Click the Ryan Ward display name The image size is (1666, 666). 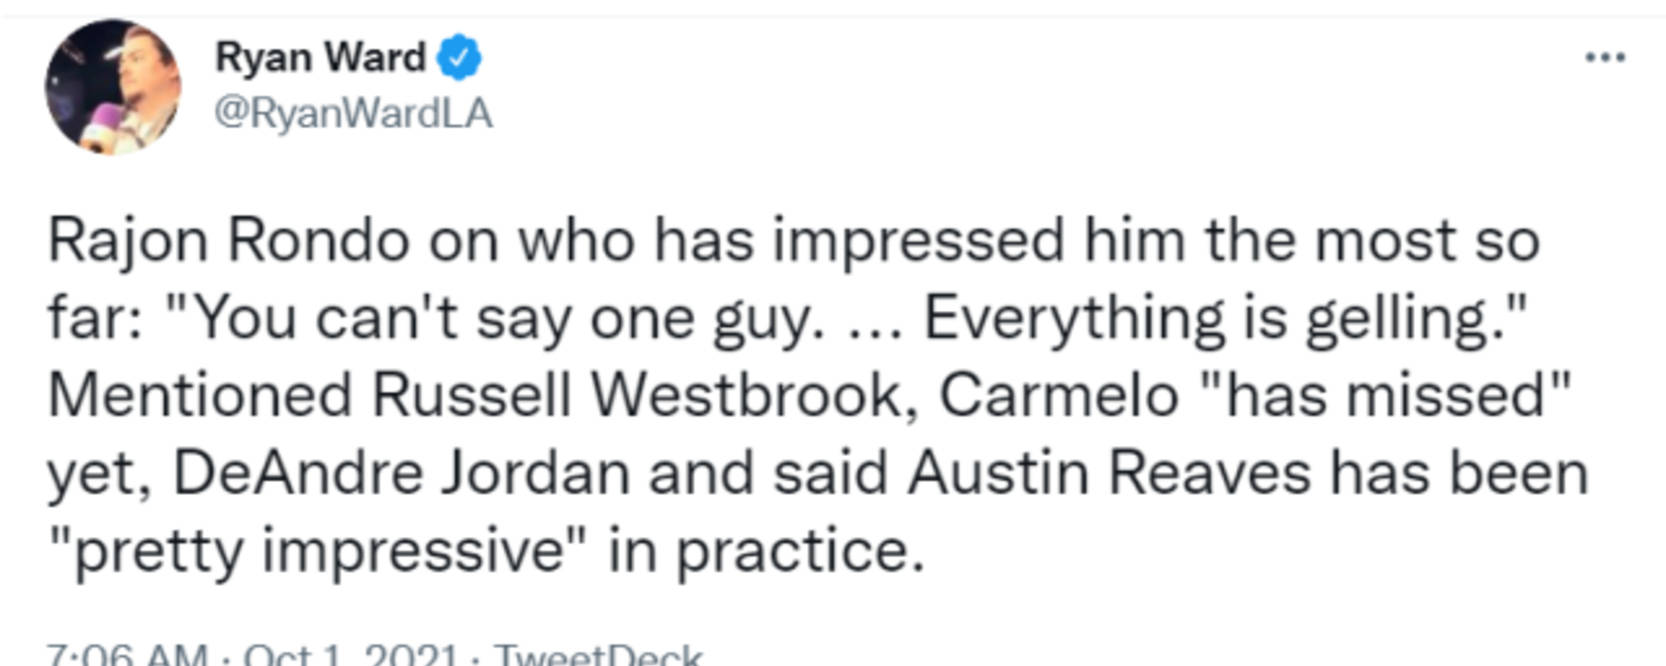320,58
